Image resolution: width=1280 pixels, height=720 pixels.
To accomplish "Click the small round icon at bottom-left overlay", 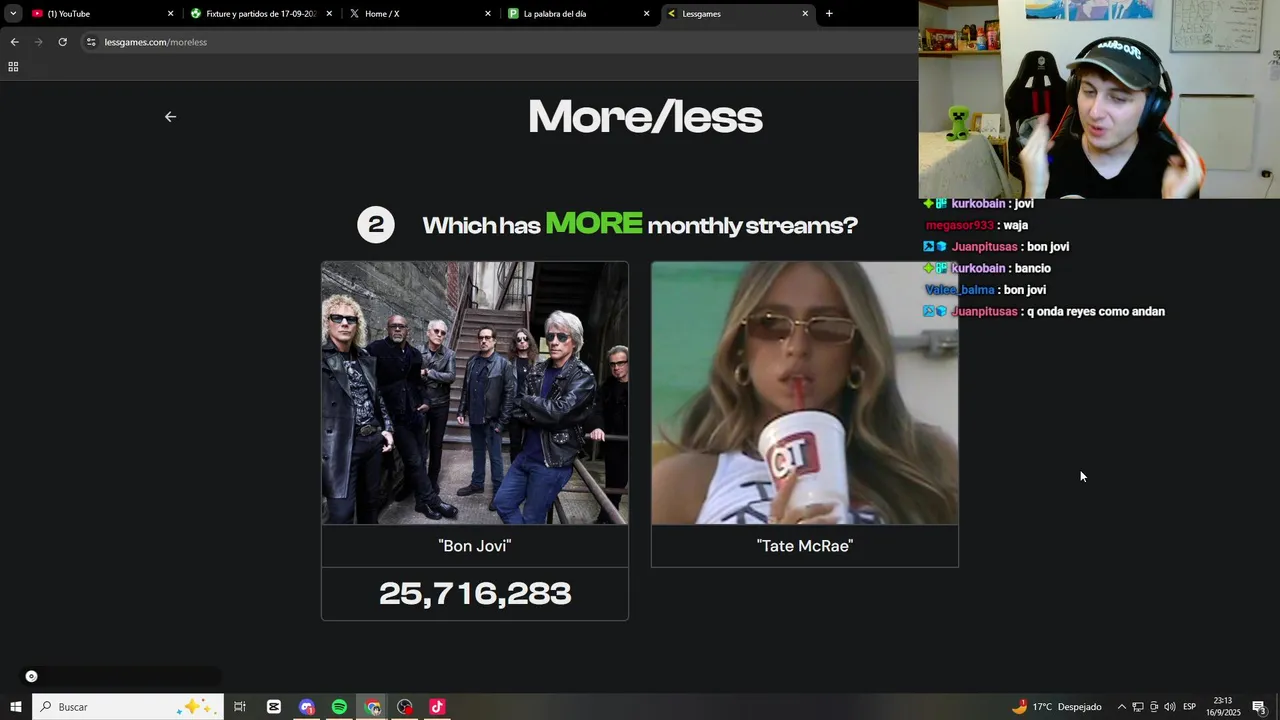I will pyautogui.click(x=31, y=677).
